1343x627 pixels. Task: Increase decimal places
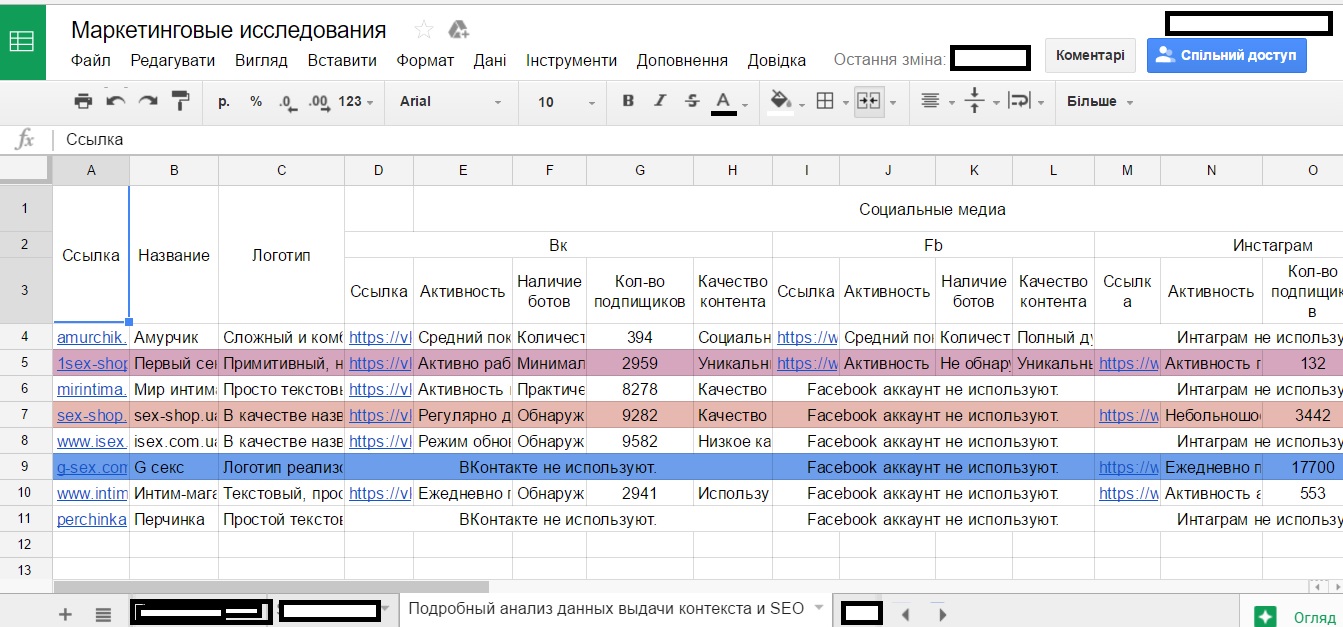[x=319, y=102]
